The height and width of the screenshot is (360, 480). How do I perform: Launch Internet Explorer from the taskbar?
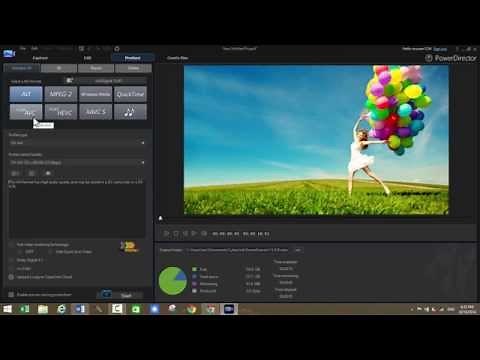61,309
